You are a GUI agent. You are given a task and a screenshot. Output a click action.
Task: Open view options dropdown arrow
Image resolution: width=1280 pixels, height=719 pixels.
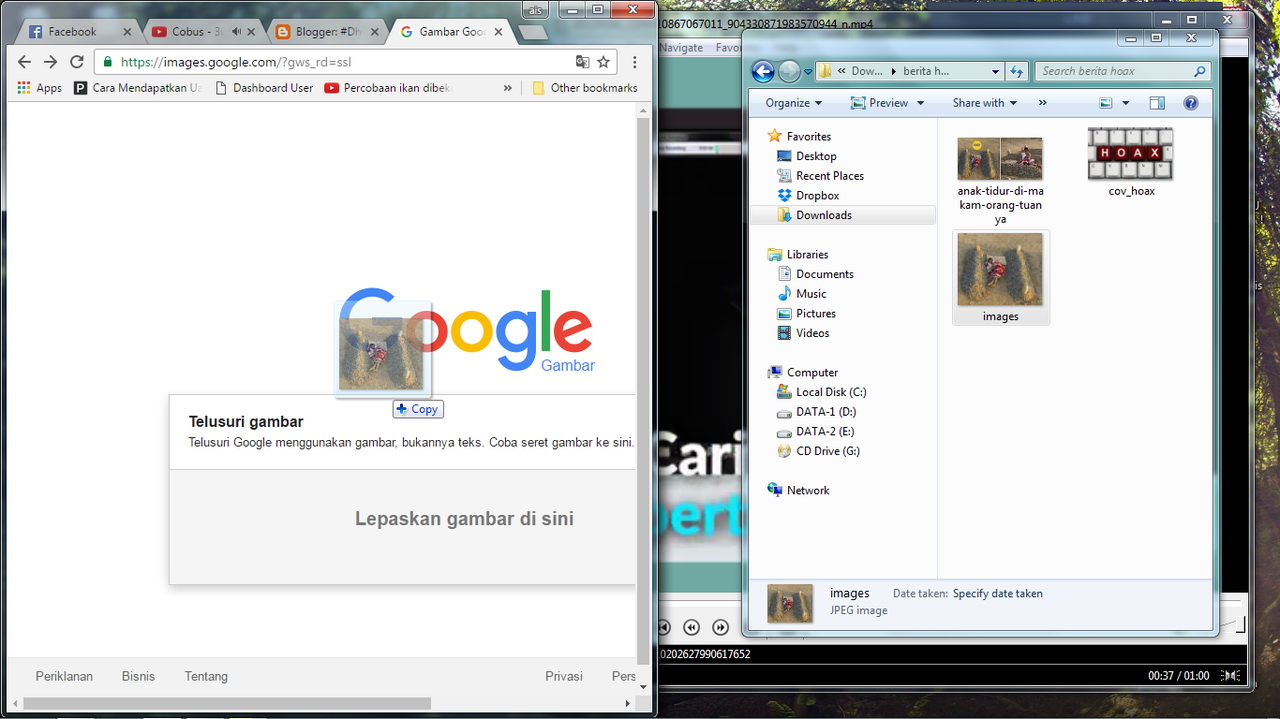click(1126, 103)
